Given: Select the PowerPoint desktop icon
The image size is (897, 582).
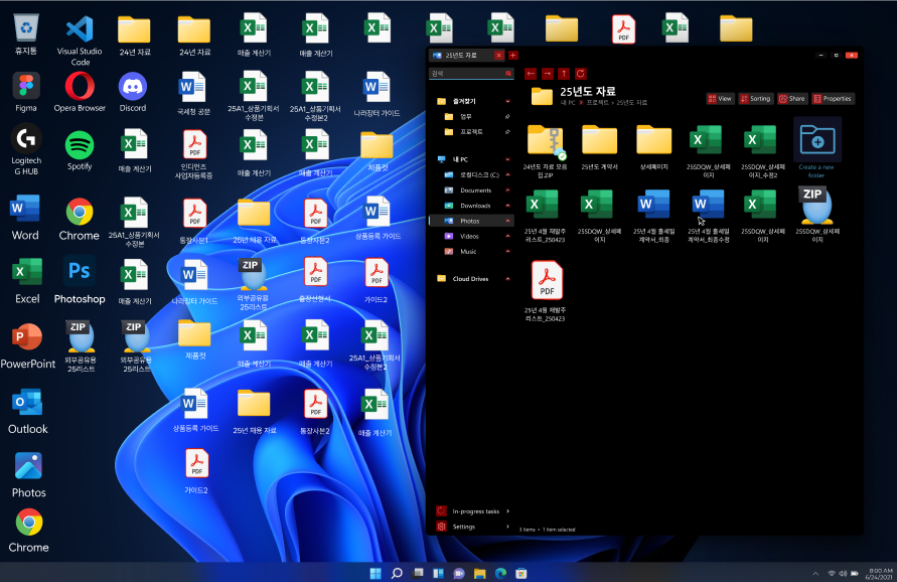Looking at the screenshot, I should click(x=27, y=346).
